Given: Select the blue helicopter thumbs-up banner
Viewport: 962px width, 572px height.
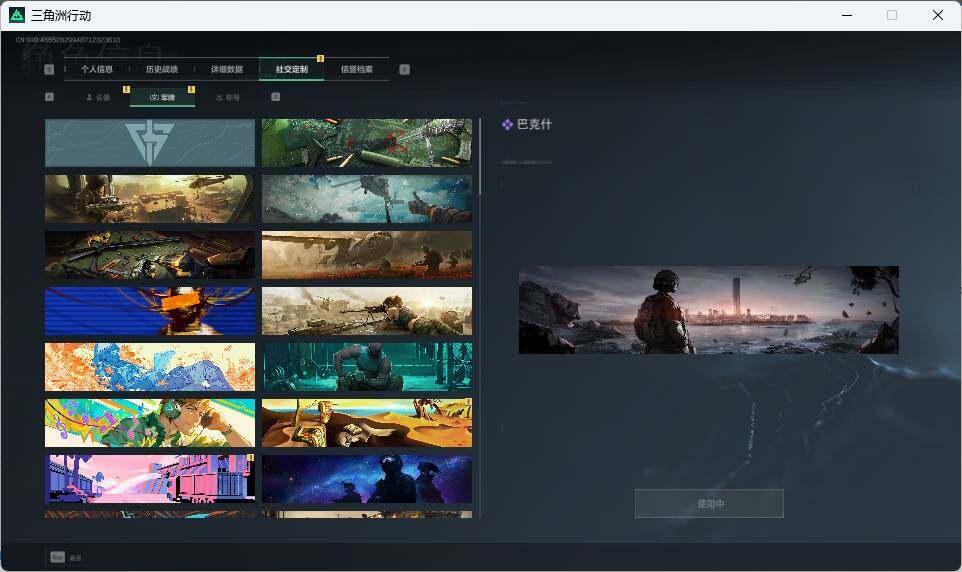Looking at the screenshot, I should pos(367,199).
